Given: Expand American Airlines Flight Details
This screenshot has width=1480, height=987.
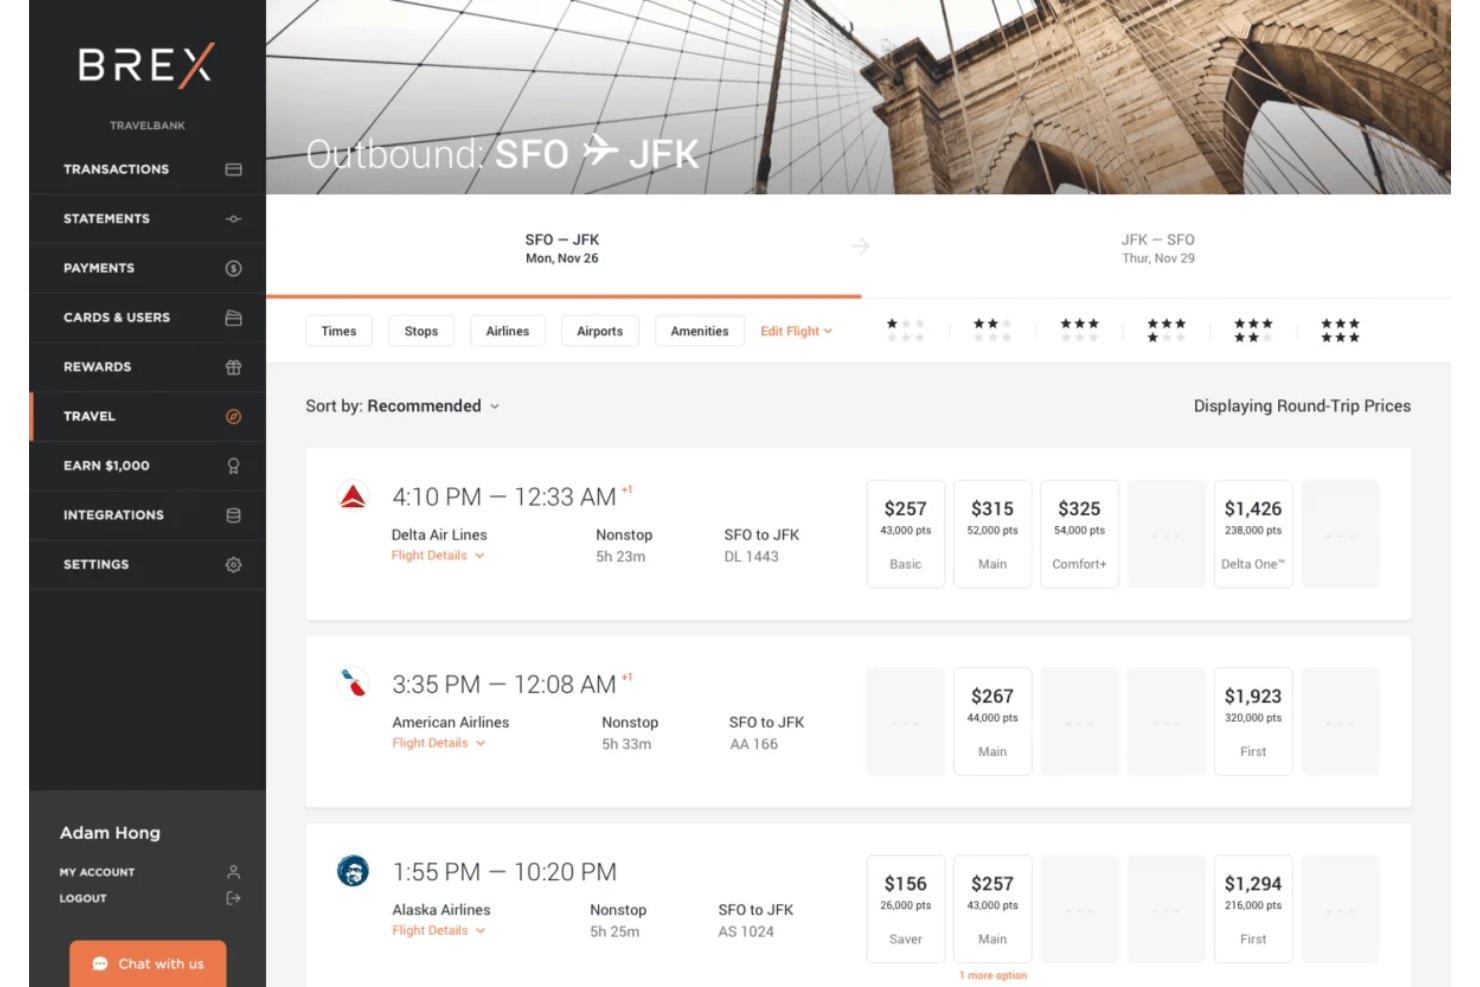Looking at the screenshot, I should pos(439,743).
